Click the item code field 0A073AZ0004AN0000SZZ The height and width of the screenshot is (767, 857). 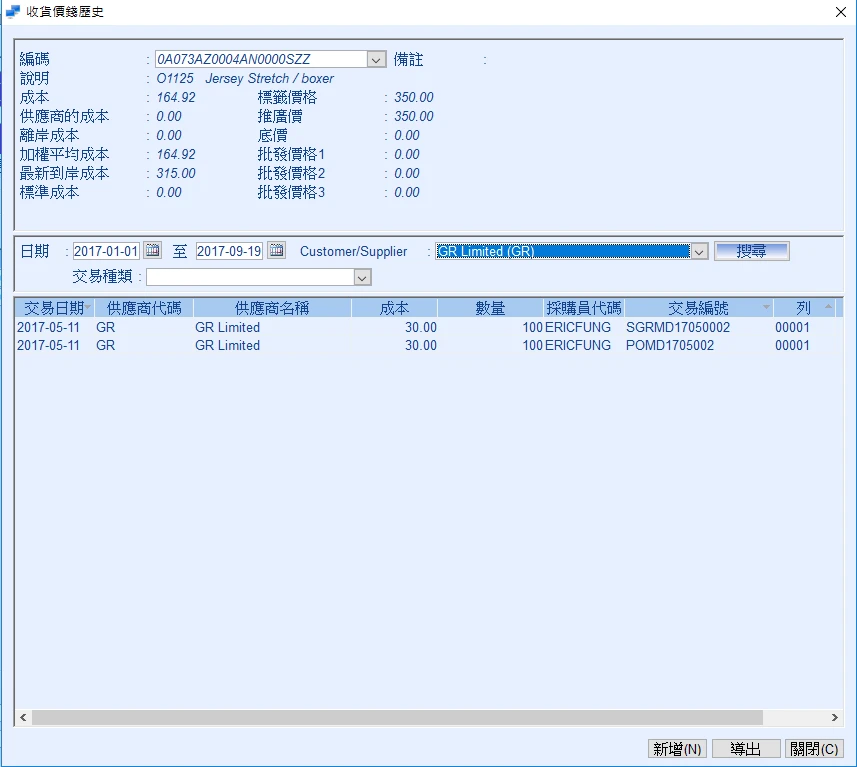(x=261, y=59)
